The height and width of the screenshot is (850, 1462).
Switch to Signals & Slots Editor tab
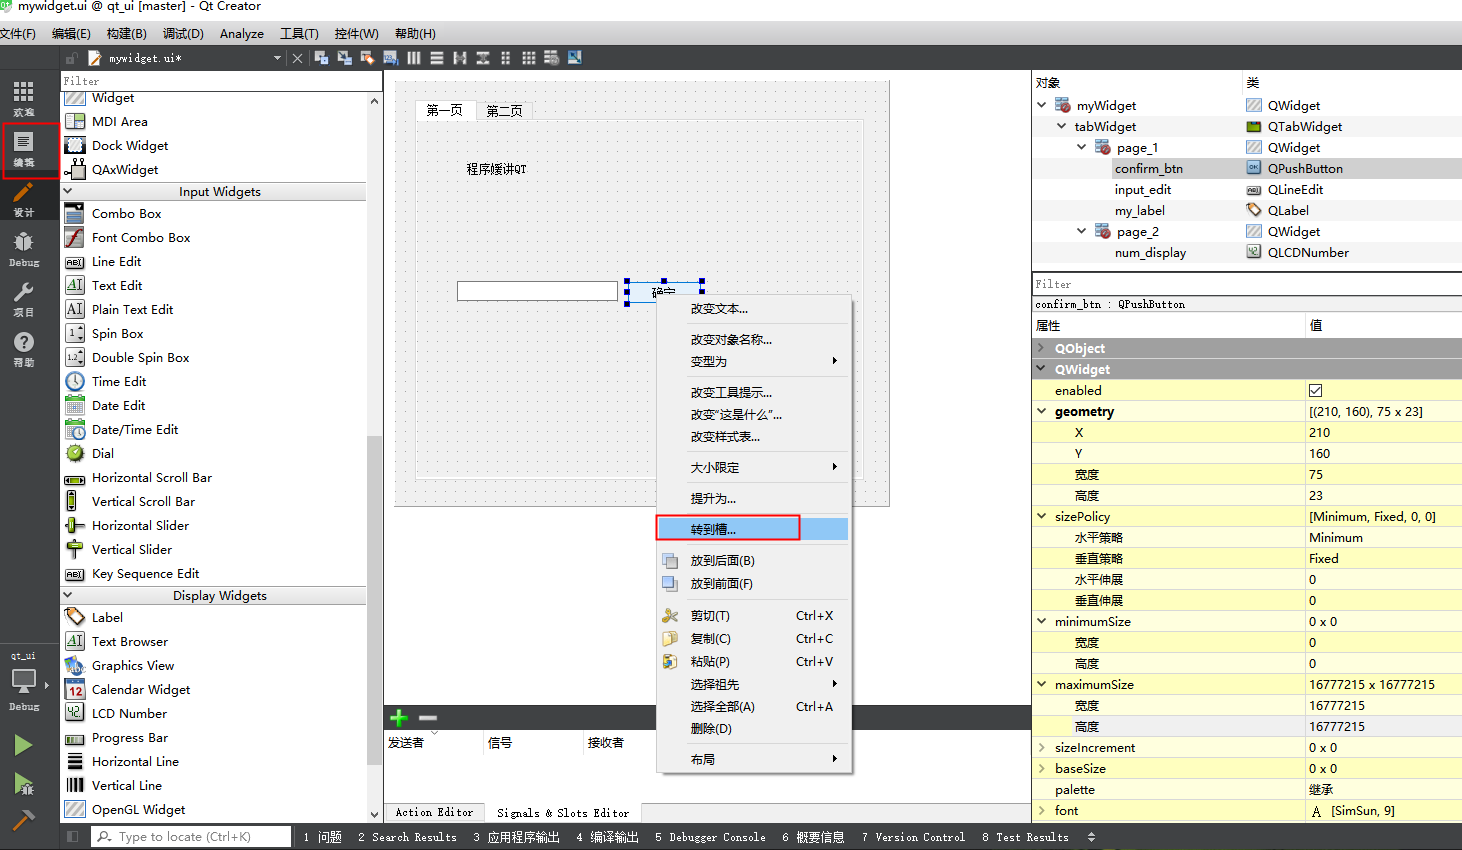[x=563, y=813]
